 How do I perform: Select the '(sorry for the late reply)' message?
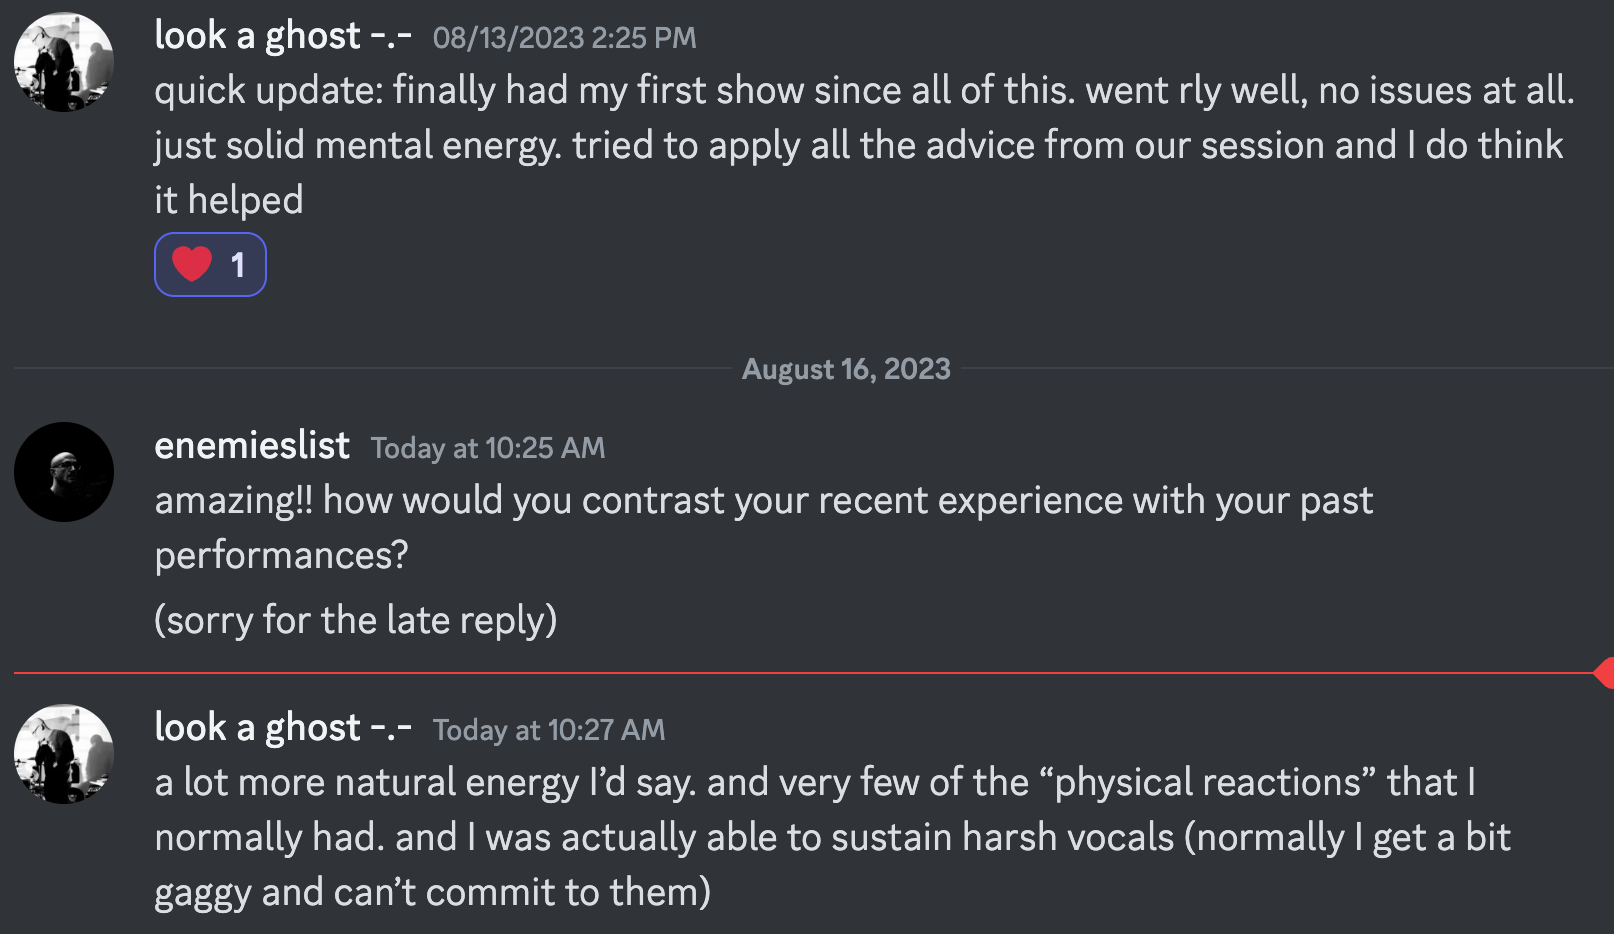(356, 620)
